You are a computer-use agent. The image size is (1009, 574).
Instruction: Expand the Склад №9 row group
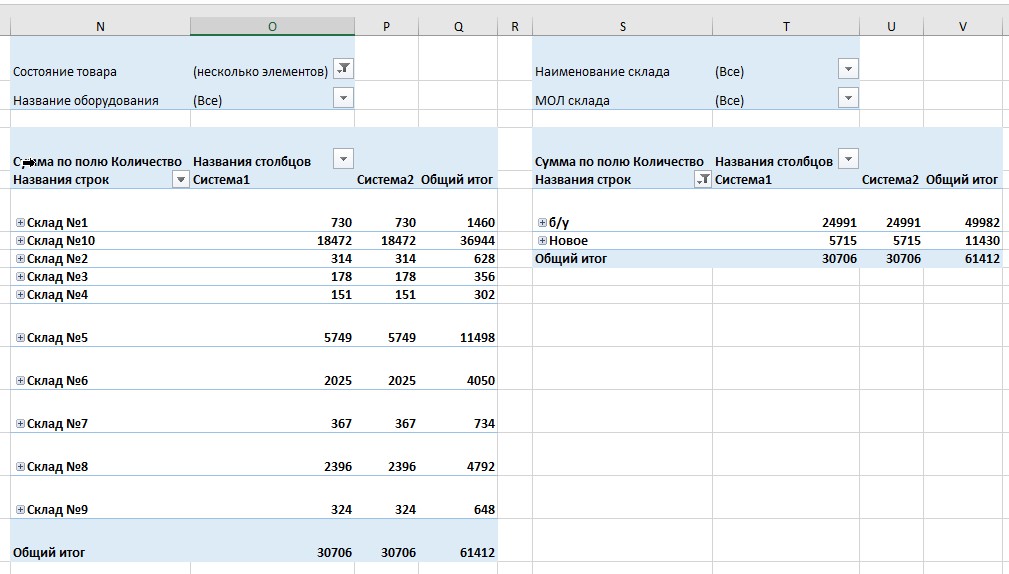coord(20,510)
